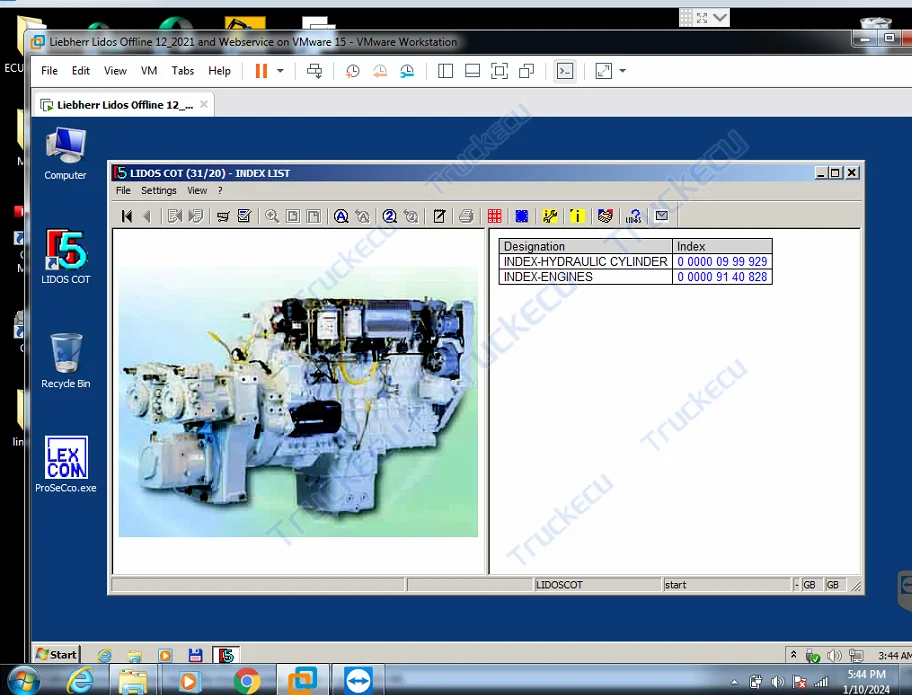This screenshot has height=695, width=912.
Task: Open host Chrome taskbar icon
Action: tap(247, 680)
